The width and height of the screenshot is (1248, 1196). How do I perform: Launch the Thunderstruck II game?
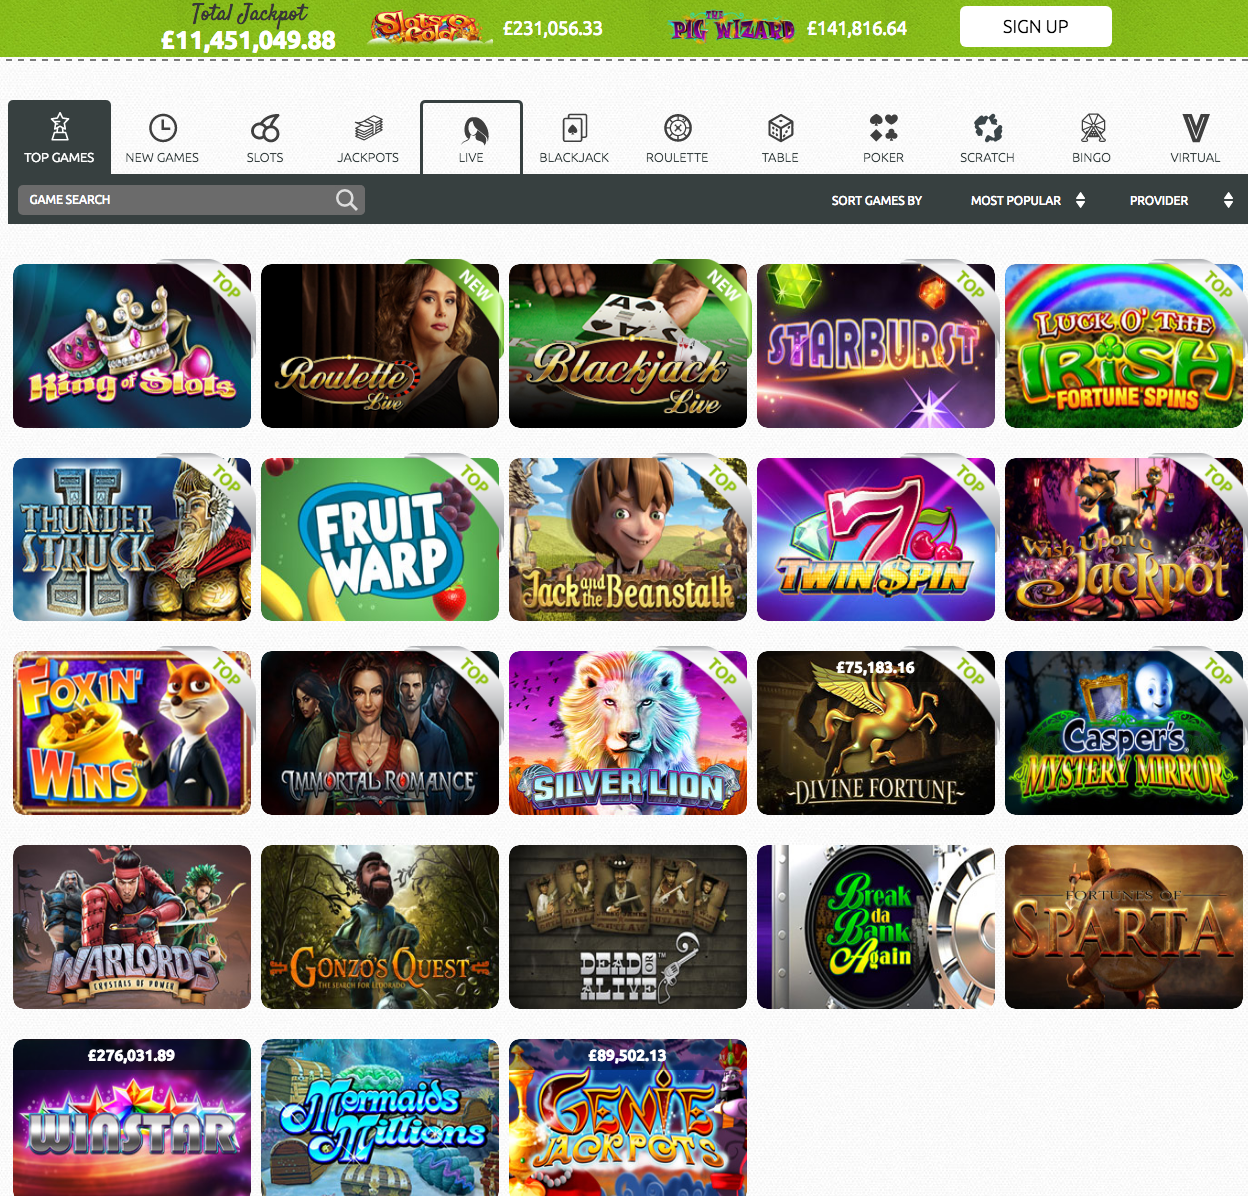click(132, 540)
